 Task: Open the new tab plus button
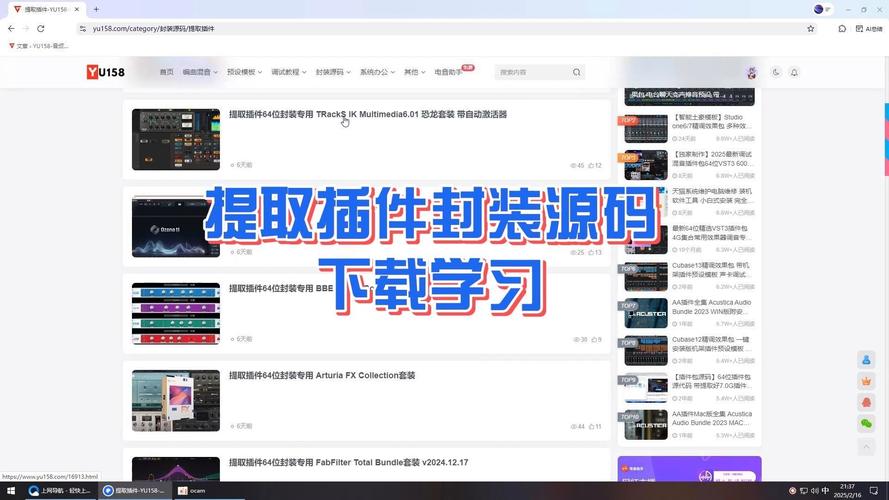click(x=96, y=9)
